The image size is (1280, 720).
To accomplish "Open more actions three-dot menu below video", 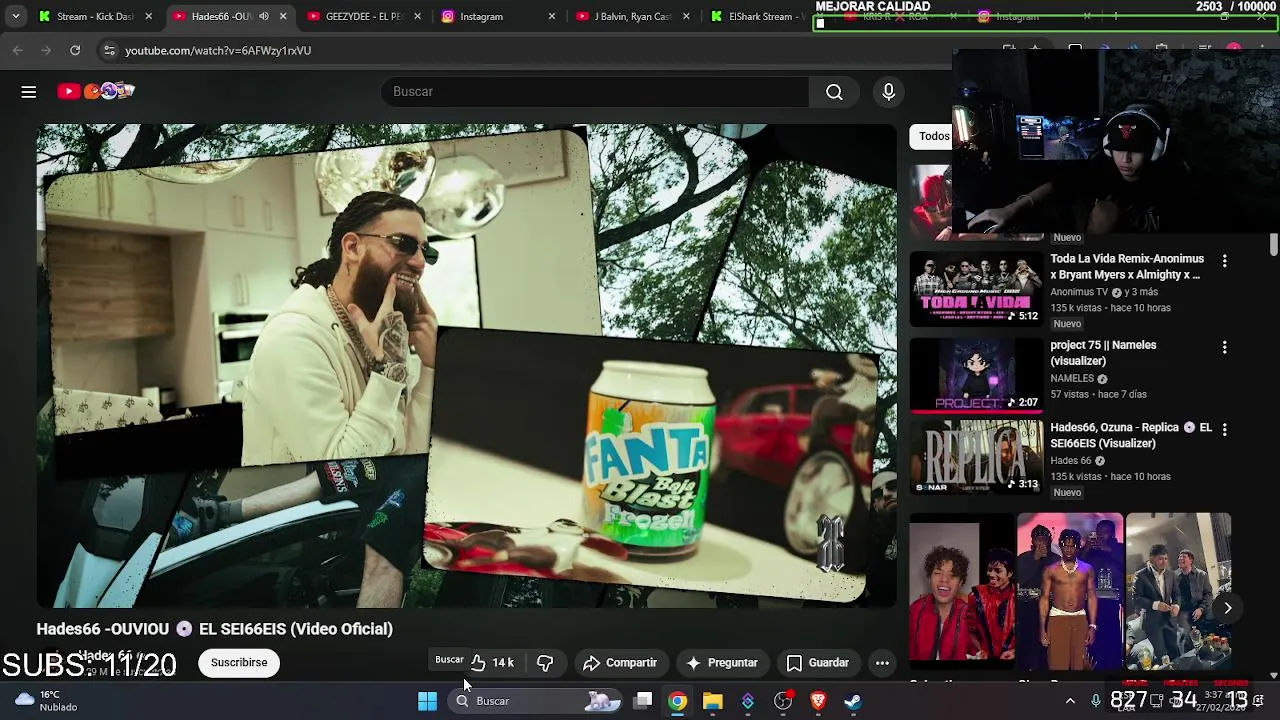I will 882,663.
